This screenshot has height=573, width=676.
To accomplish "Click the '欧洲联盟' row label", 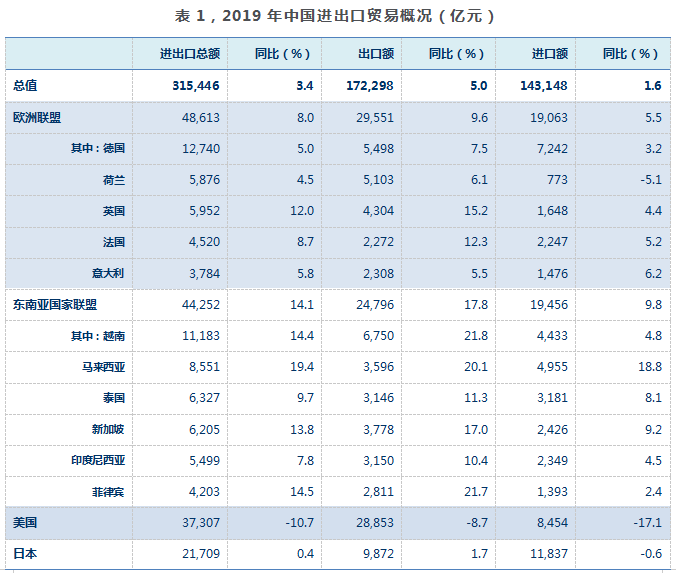I will 37,118.
